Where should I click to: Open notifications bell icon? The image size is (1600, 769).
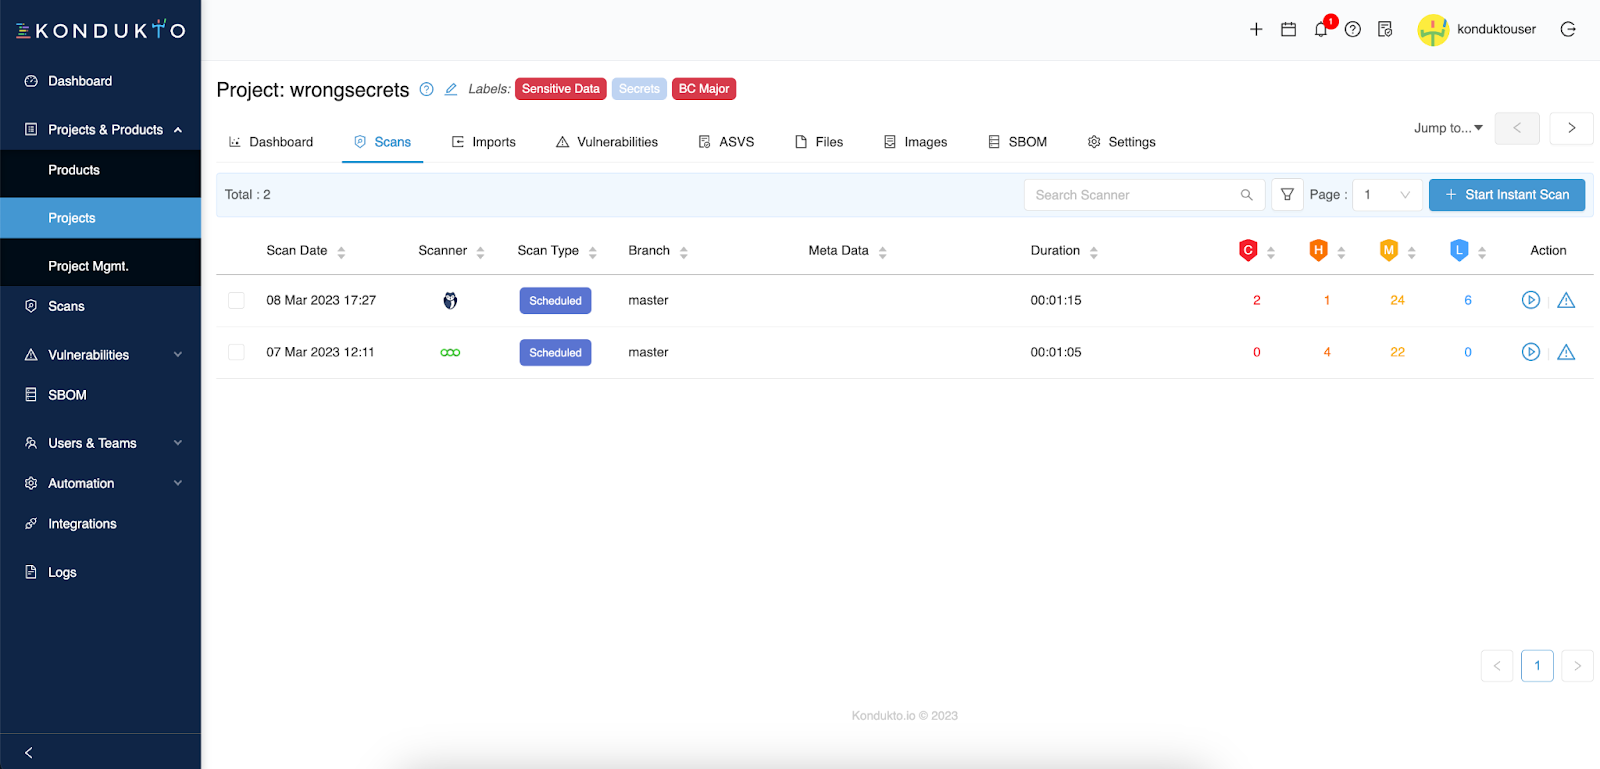(1321, 29)
